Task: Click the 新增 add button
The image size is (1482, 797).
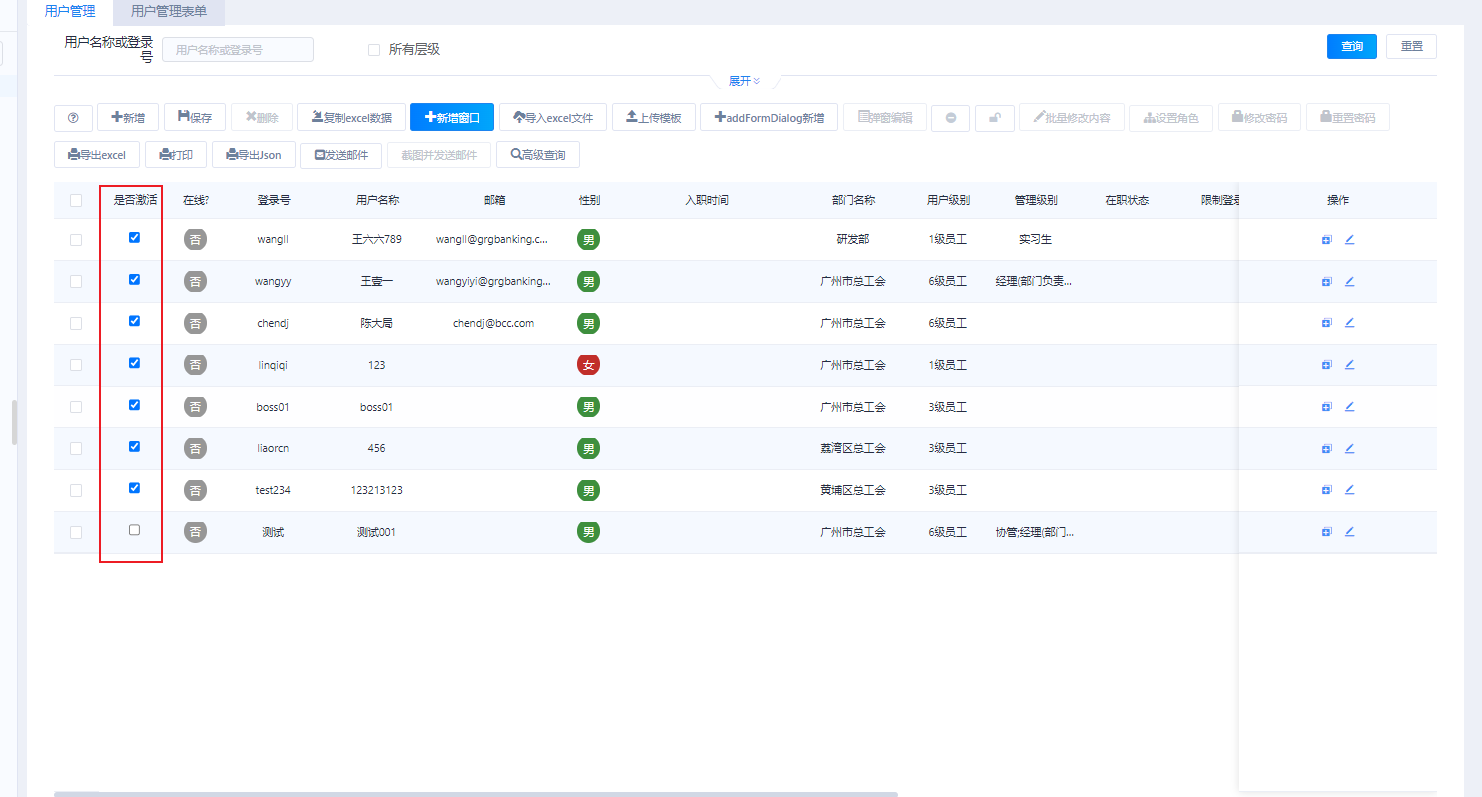Action: [x=128, y=117]
